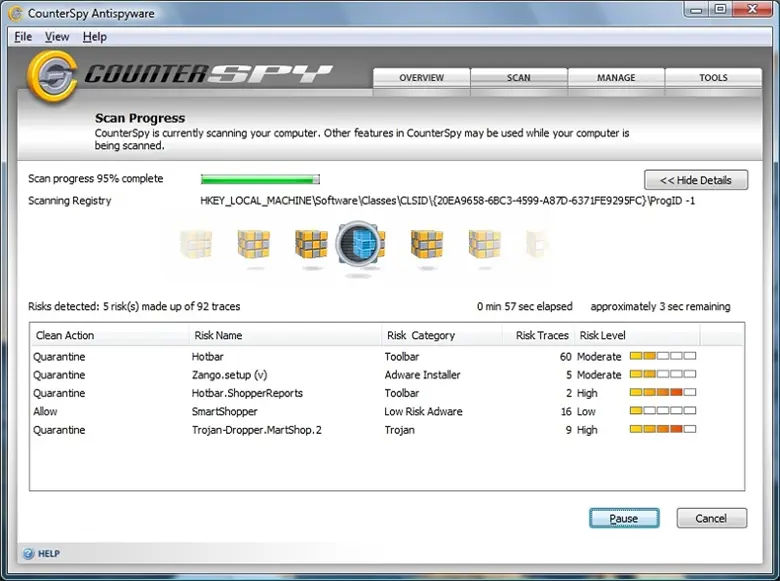Screen dimensions: 780x581
Task: Click the Moderate level text for Zango.setup
Action: pos(599,375)
